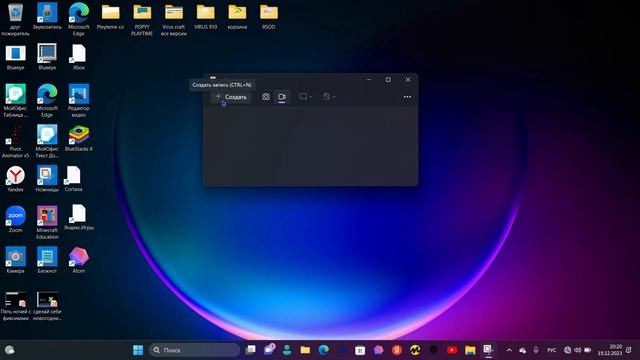This screenshot has width=640, height=360.
Task: Click the battery tray icon
Action: tap(588, 350)
